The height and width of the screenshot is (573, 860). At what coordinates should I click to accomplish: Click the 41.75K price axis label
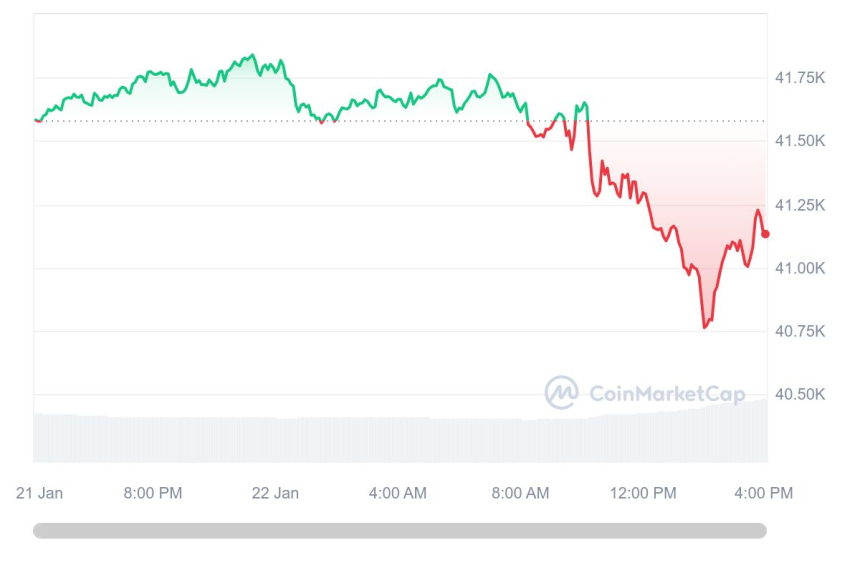click(800, 78)
